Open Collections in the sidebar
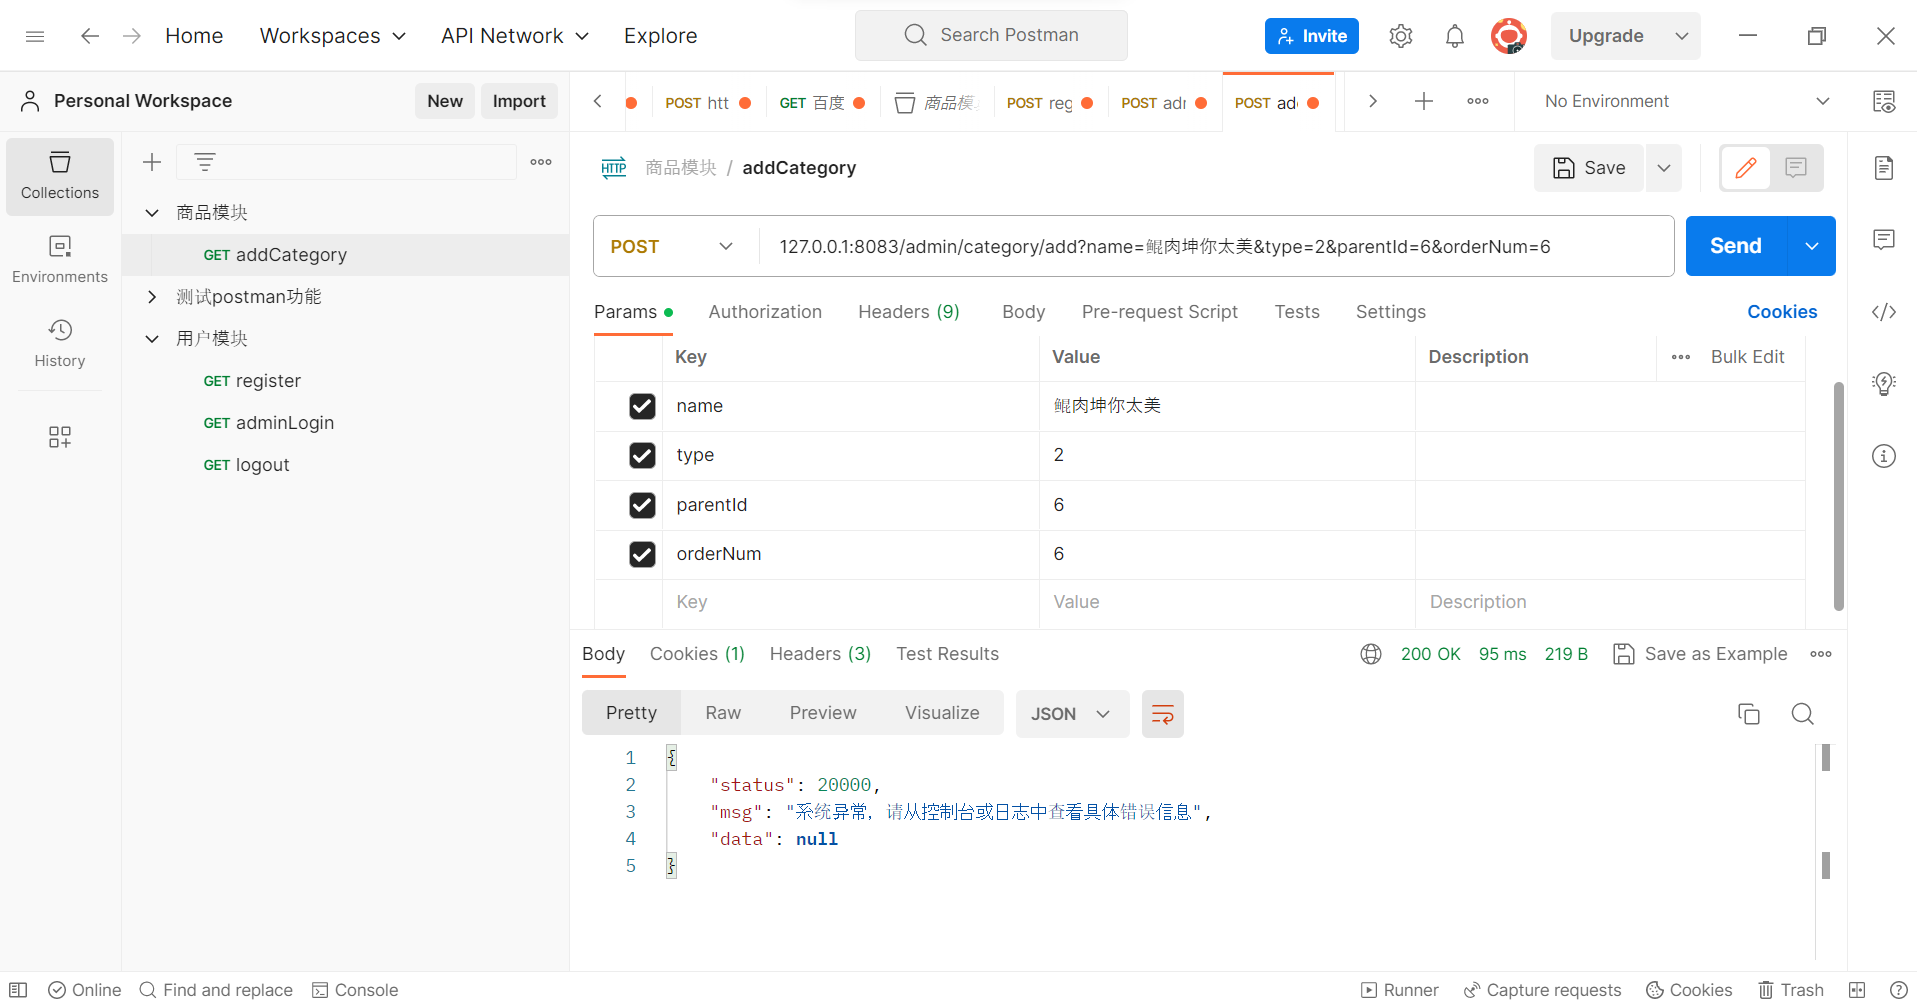1917x1000 pixels. (60, 176)
